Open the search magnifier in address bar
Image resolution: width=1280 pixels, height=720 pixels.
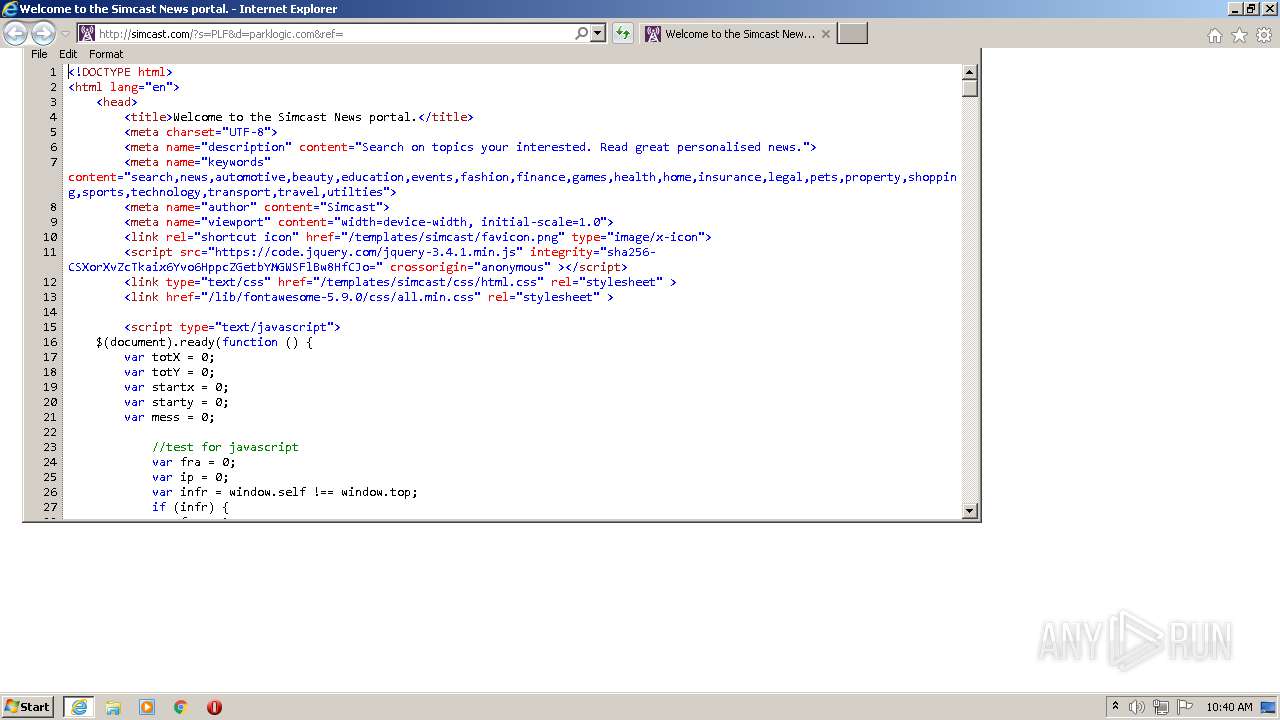pyautogui.click(x=581, y=33)
